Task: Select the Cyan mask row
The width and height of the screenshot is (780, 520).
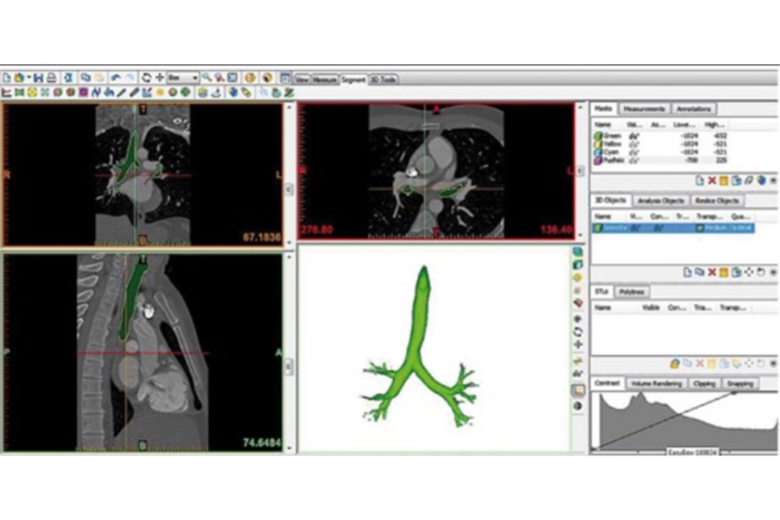Action: tap(662, 152)
